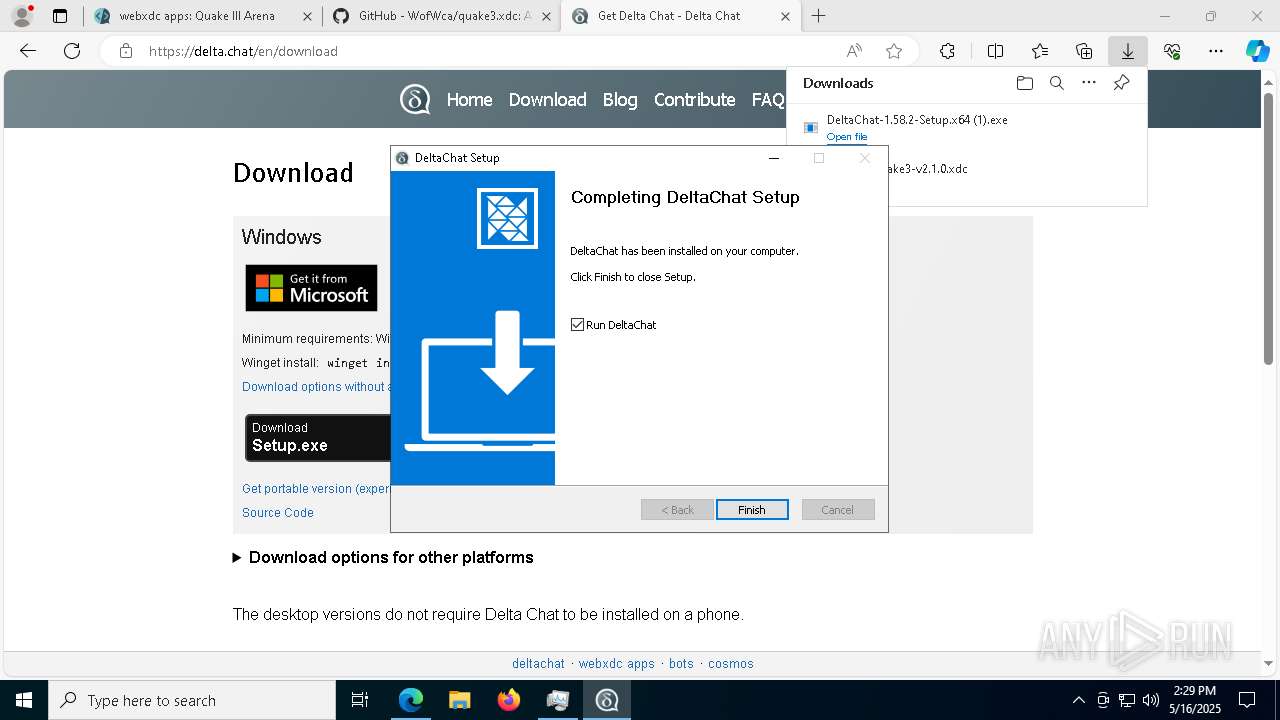Switch to GitHub WofWca/quake3.xdc tab
The height and width of the screenshot is (720, 1280).
(443, 16)
